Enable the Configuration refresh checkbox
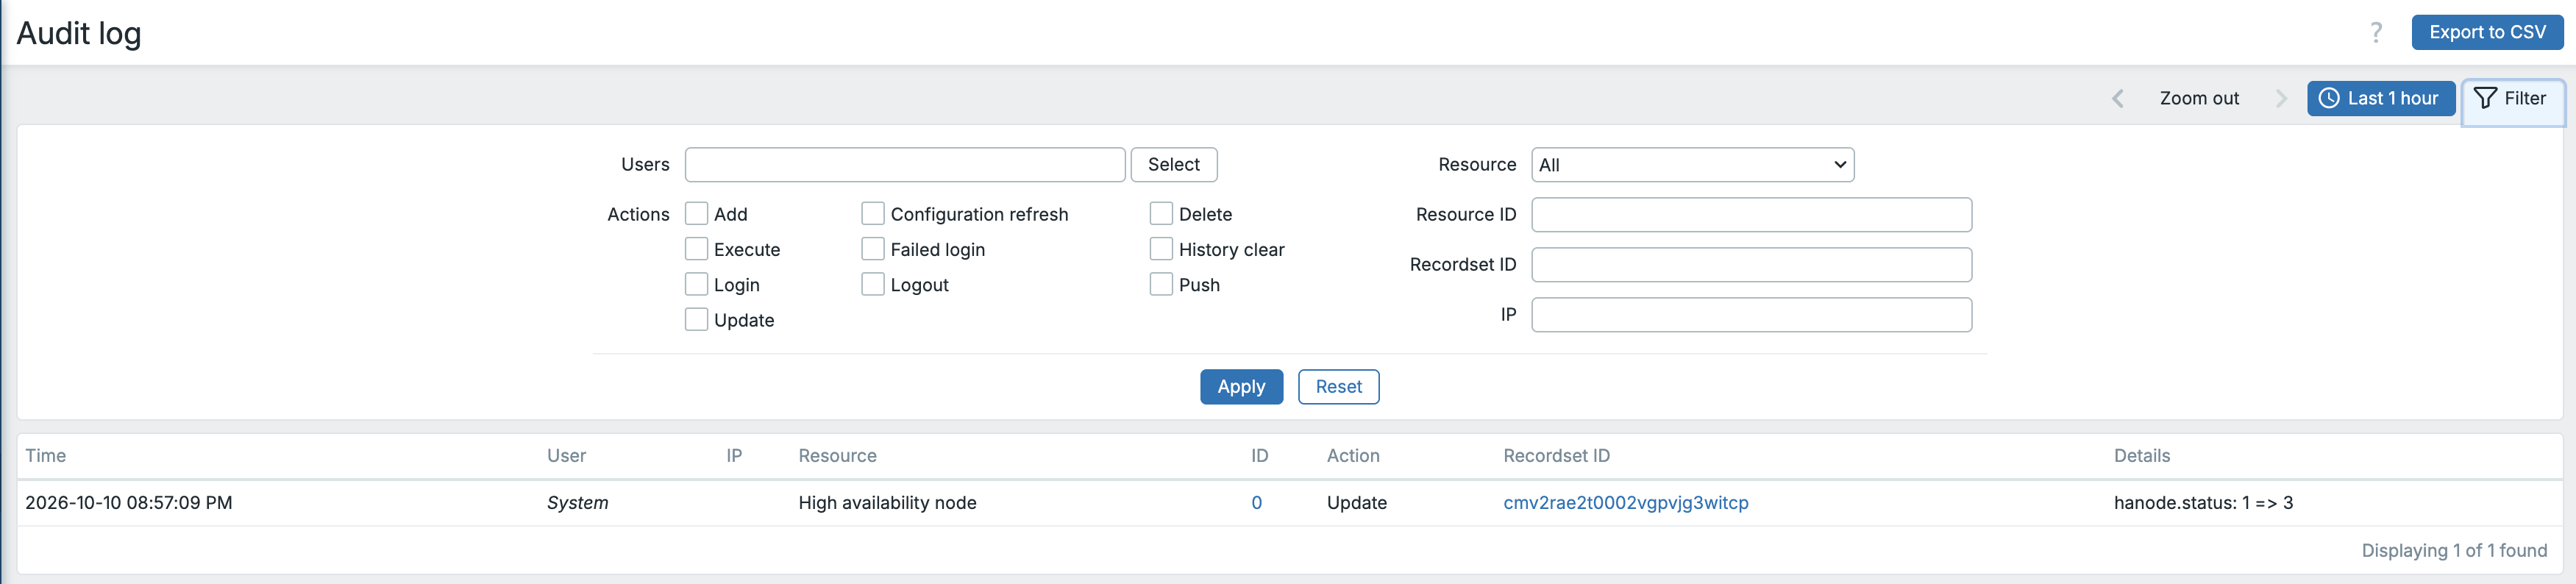The height and width of the screenshot is (584, 2576). point(873,214)
